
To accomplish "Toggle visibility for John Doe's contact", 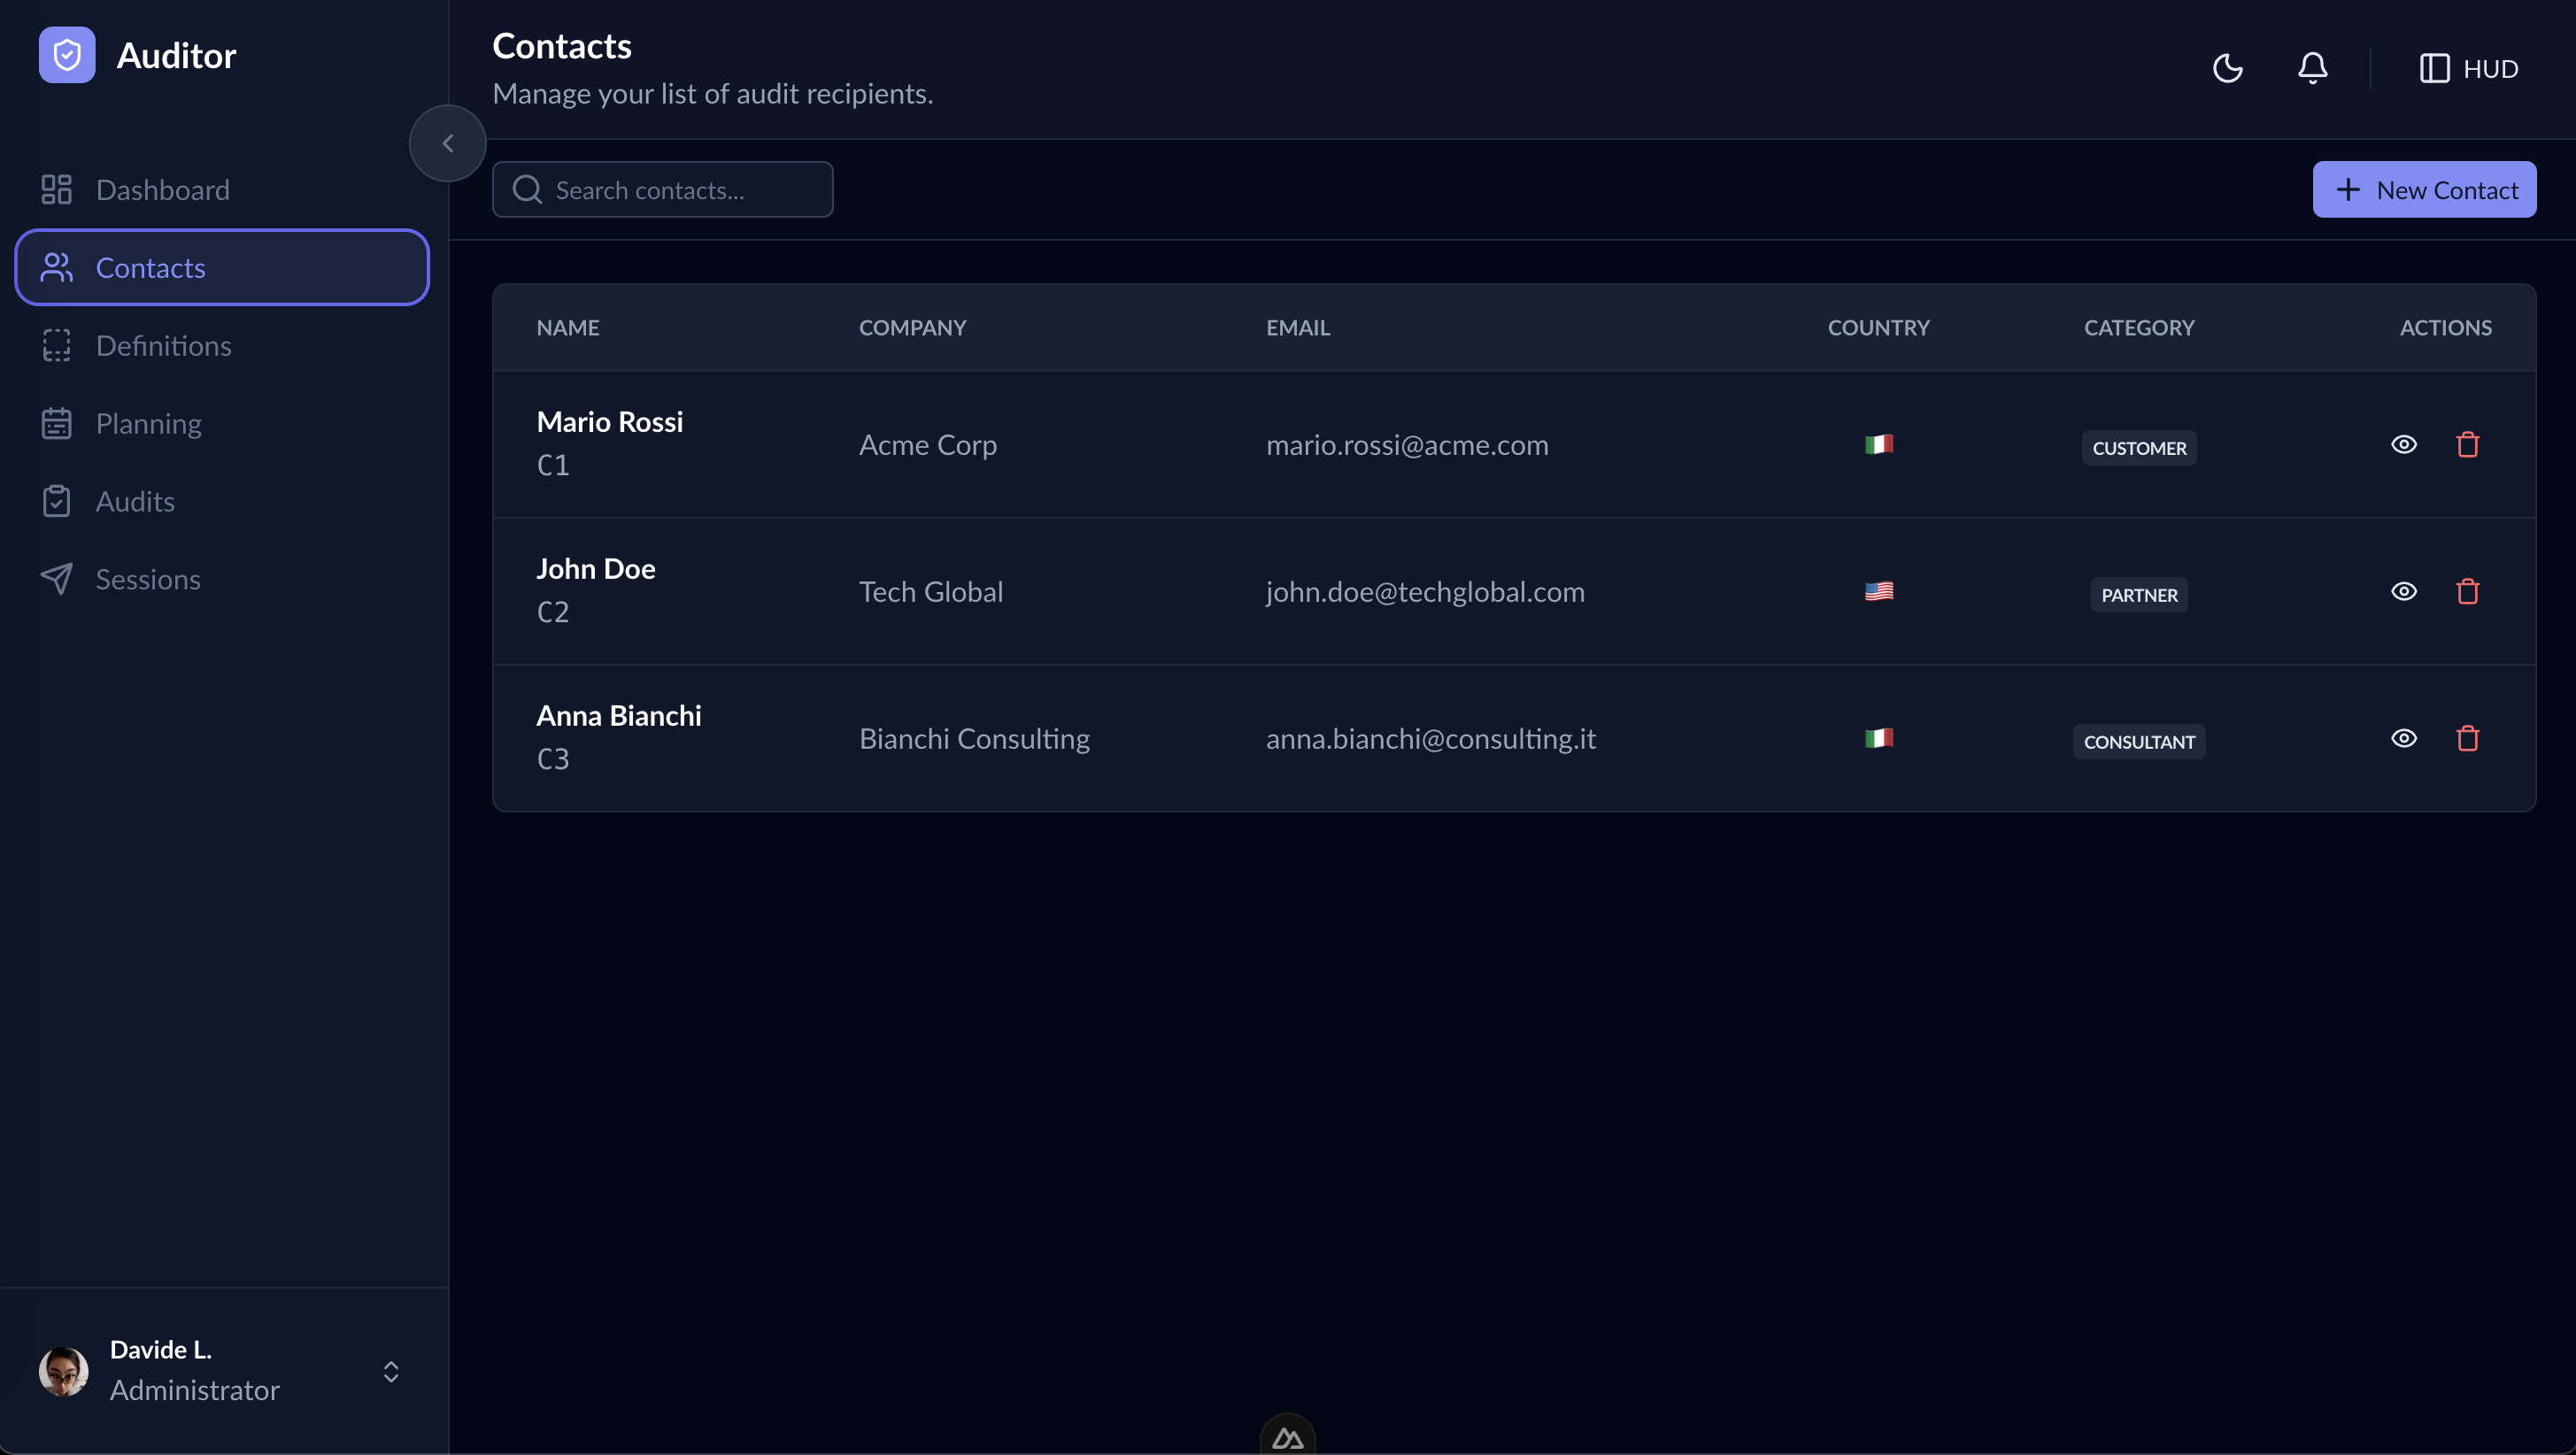I will click(2404, 591).
